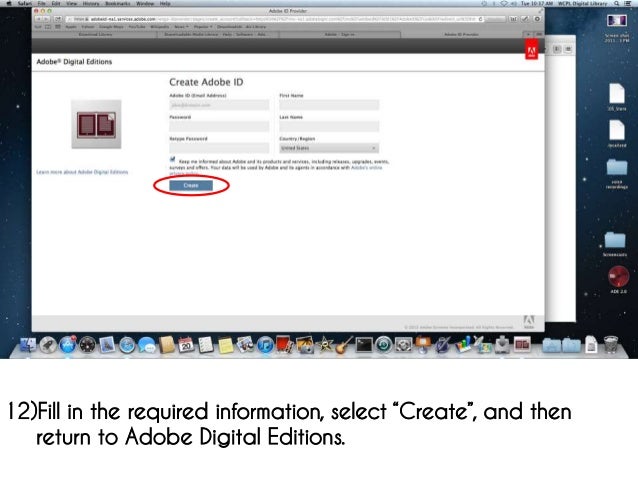Open Terminal from the dock
638x479 pixels.
pos(364,345)
